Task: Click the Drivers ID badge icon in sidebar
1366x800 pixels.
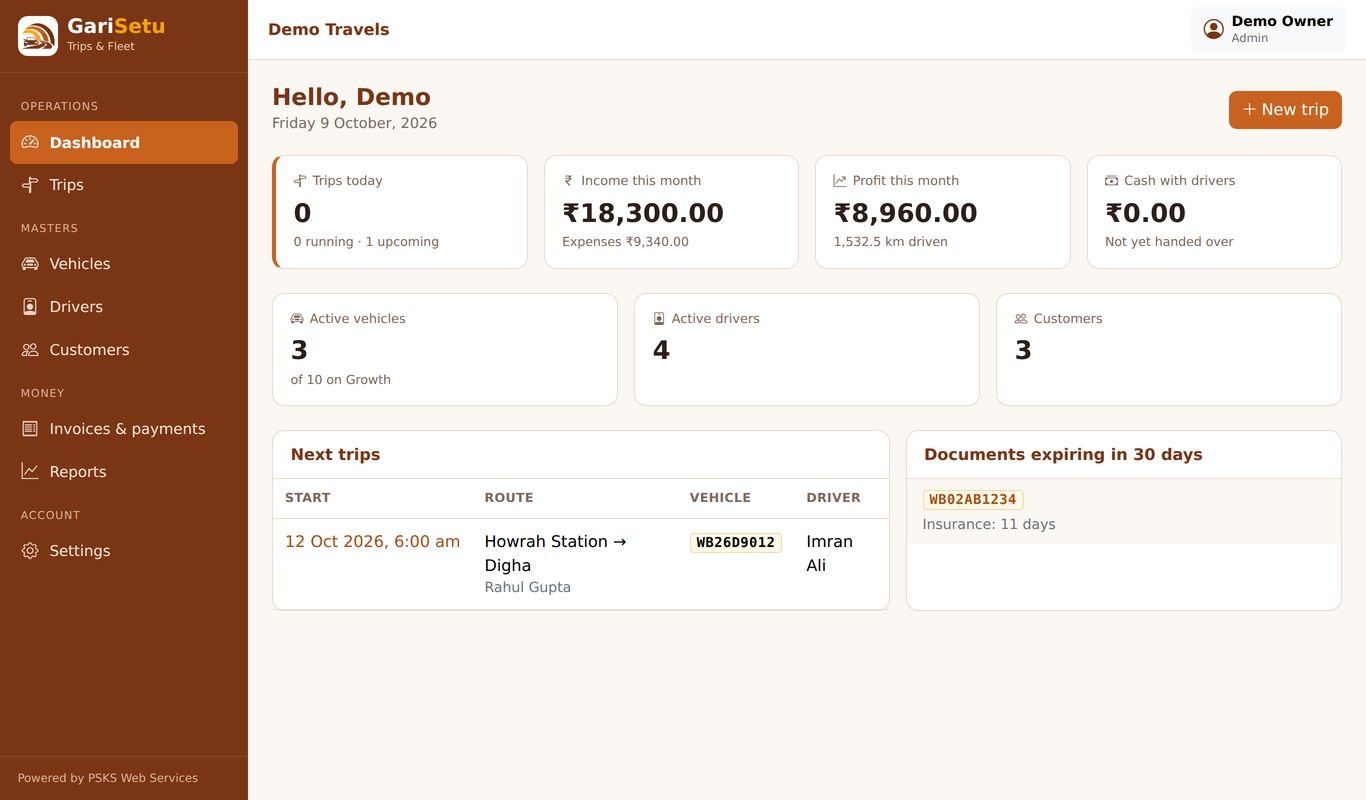Action: point(30,307)
